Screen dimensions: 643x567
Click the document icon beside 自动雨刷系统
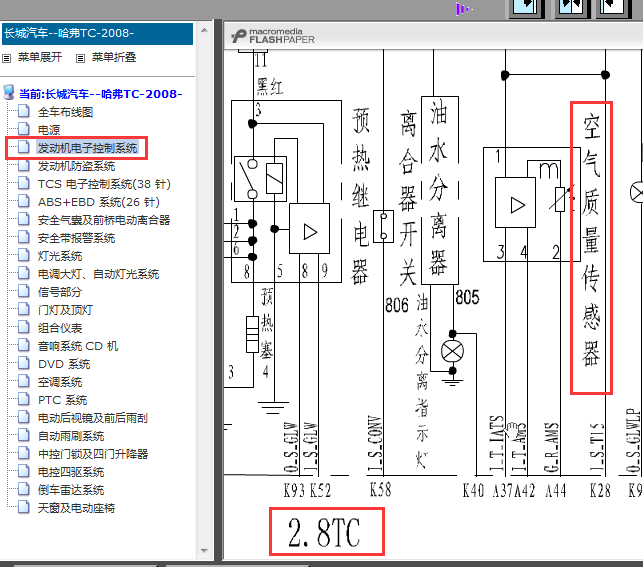[x=24, y=436]
